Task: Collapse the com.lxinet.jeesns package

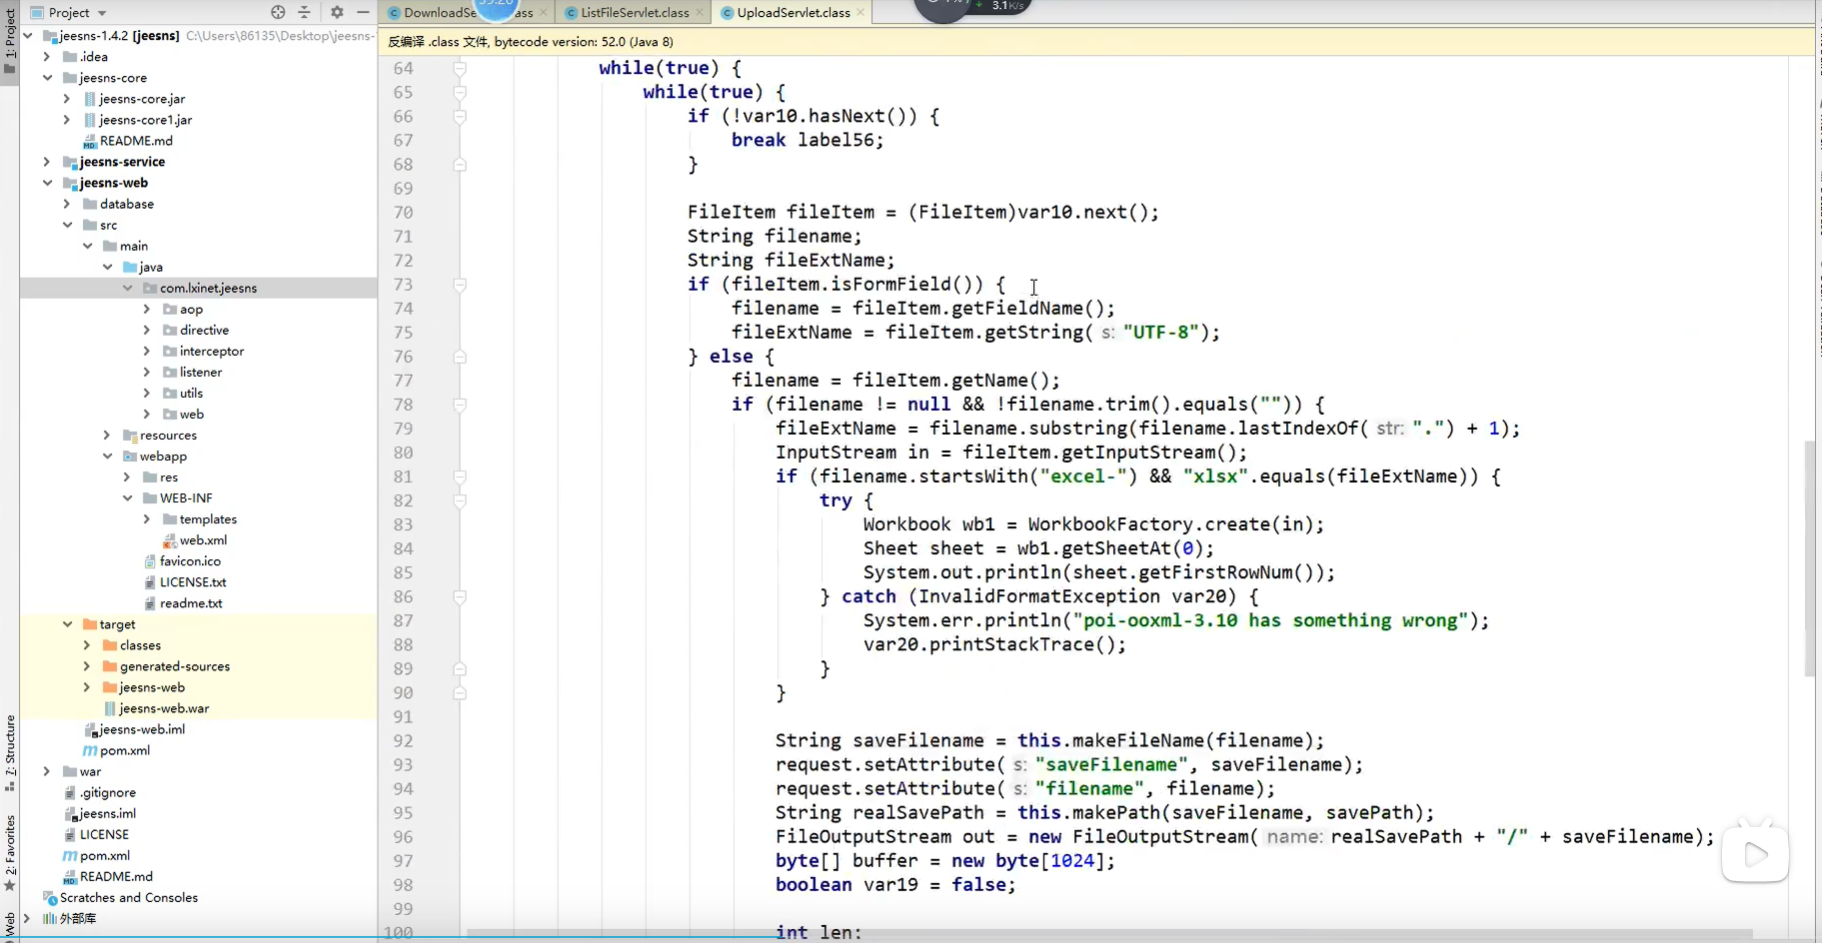Action: tap(127, 288)
